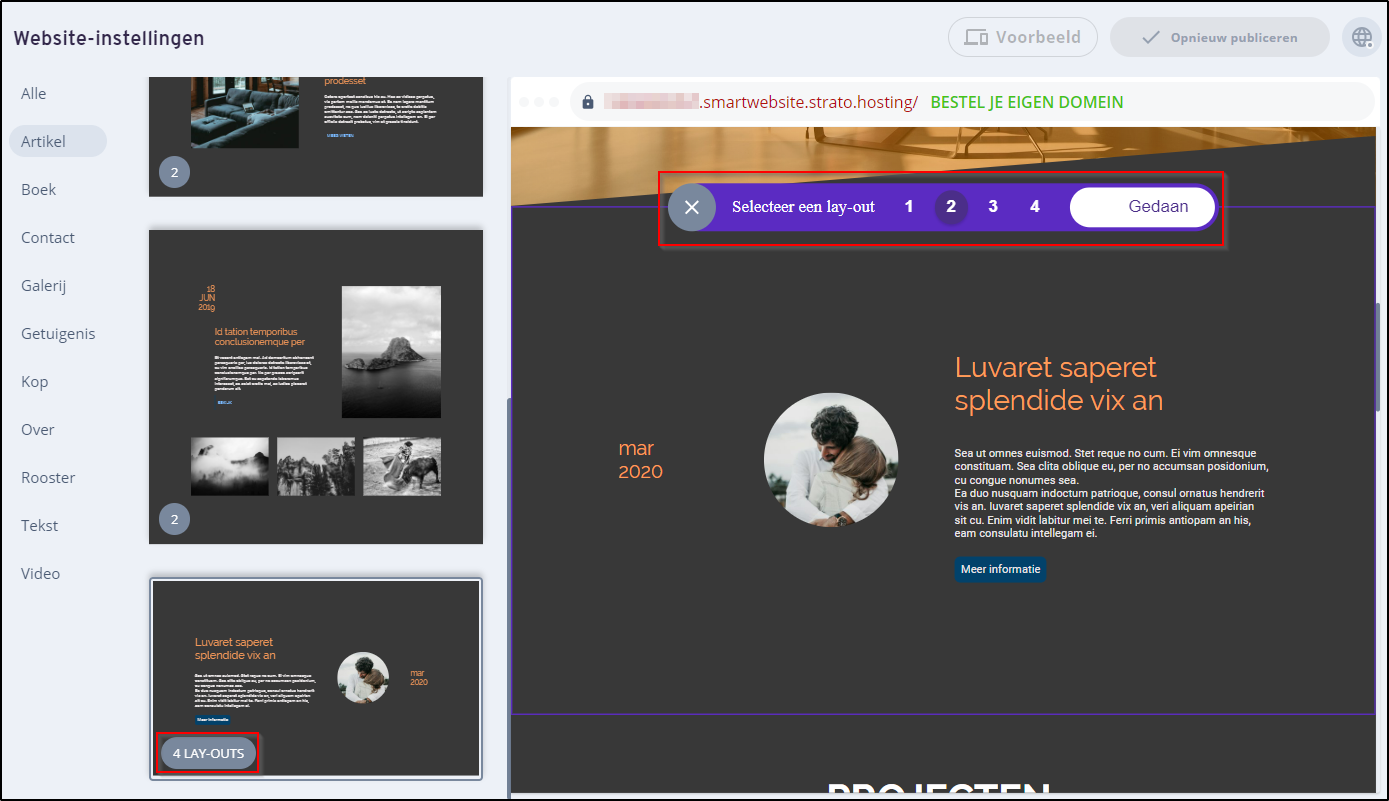Choose the Video category

point(41,574)
